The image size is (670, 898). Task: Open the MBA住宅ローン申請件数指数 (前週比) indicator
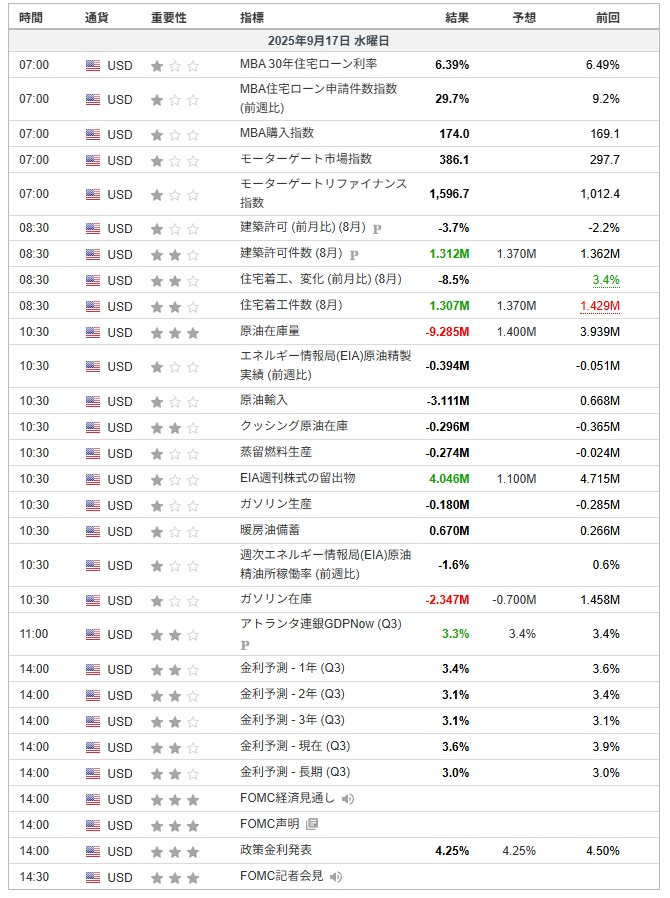(x=318, y=98)
